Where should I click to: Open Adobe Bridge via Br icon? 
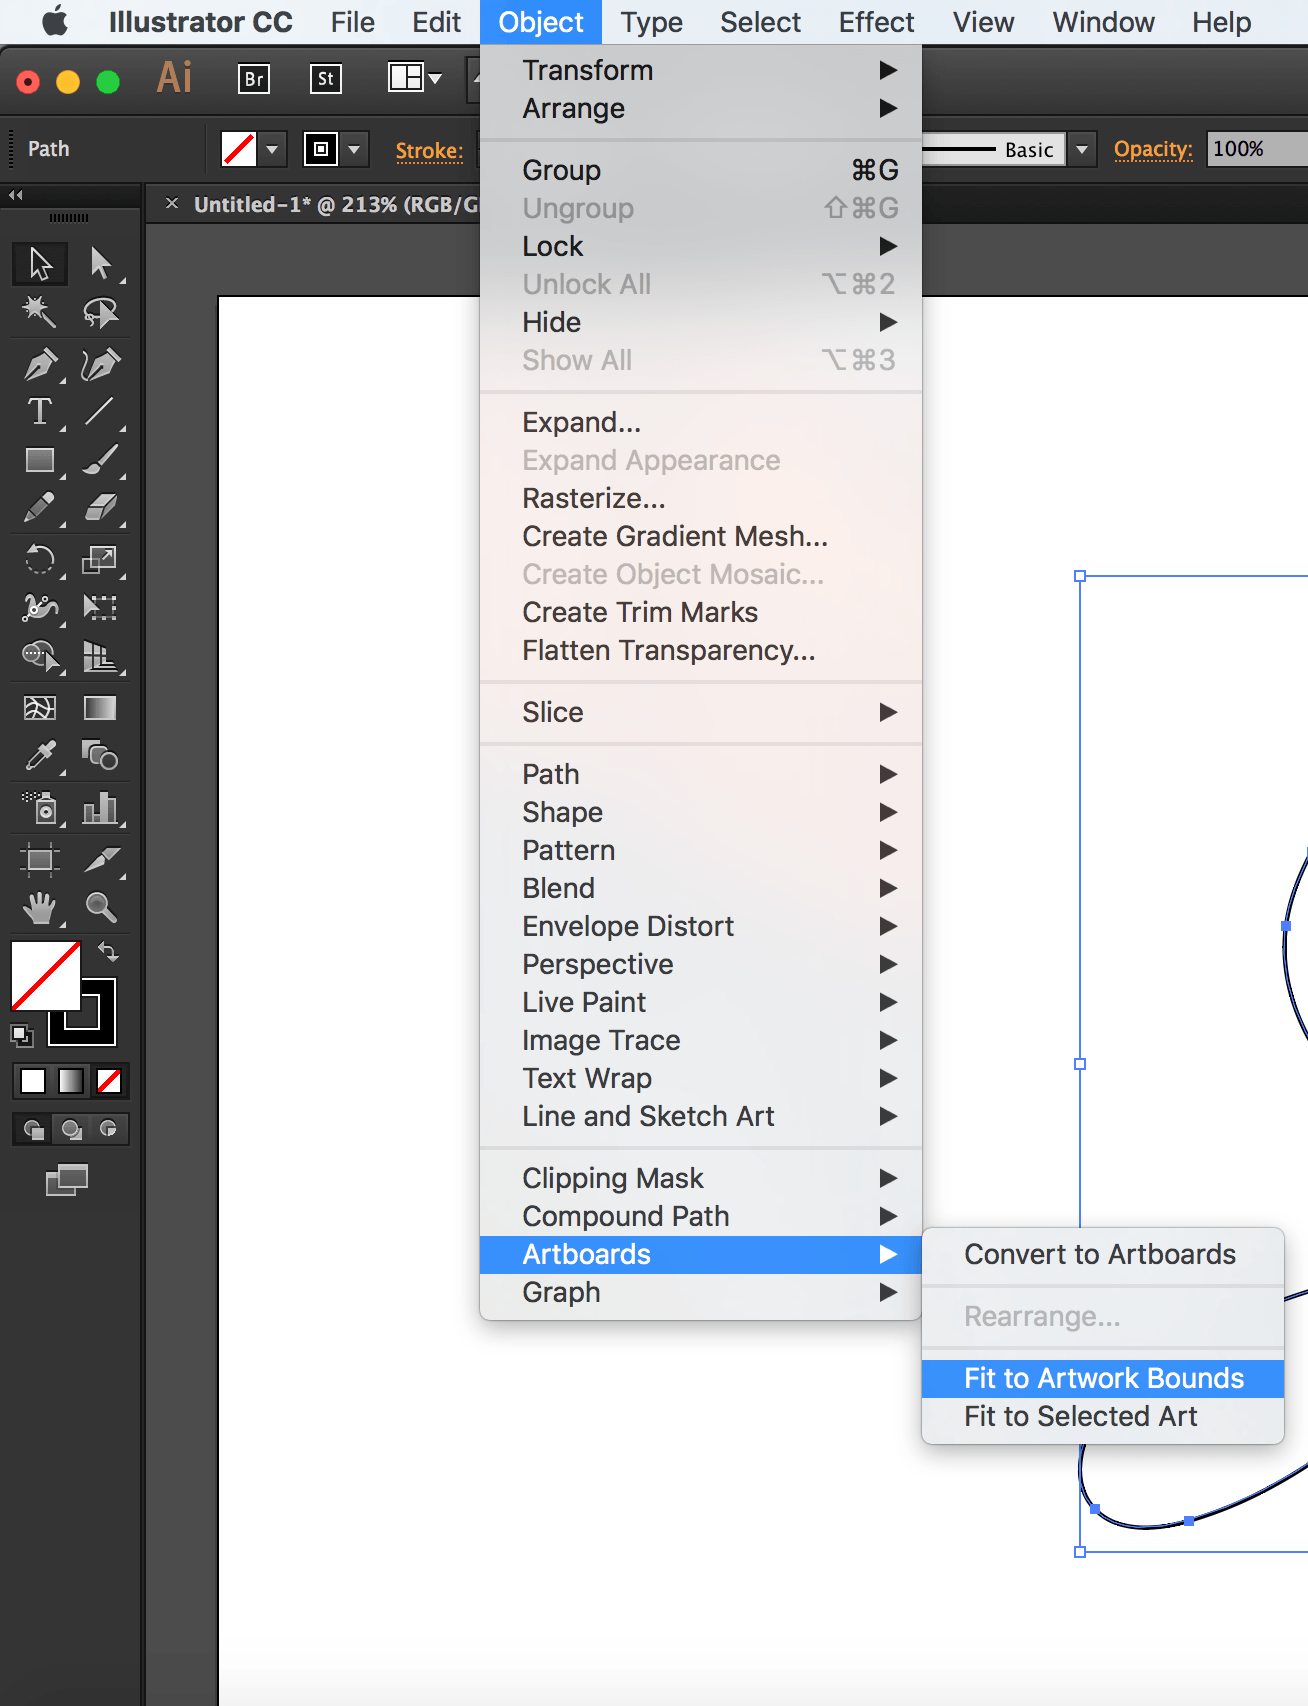coord(254,79)
